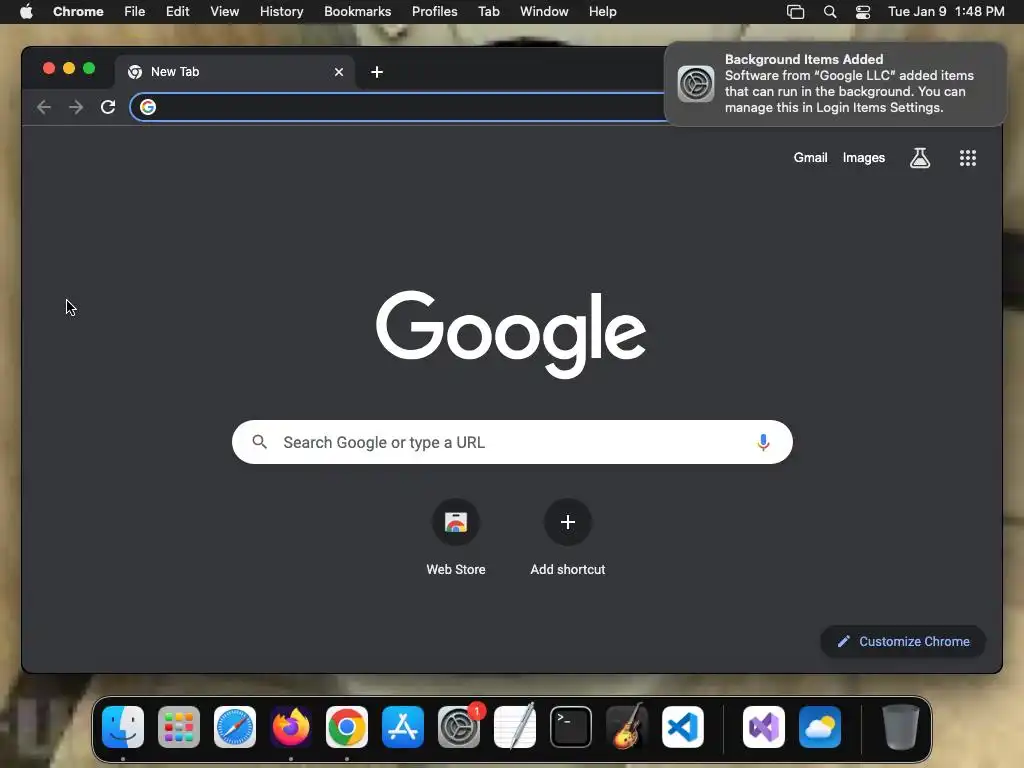Open the Bookmarks menu
The height and width of the screenshot is (768, 1024).
[x=357, y=12]
